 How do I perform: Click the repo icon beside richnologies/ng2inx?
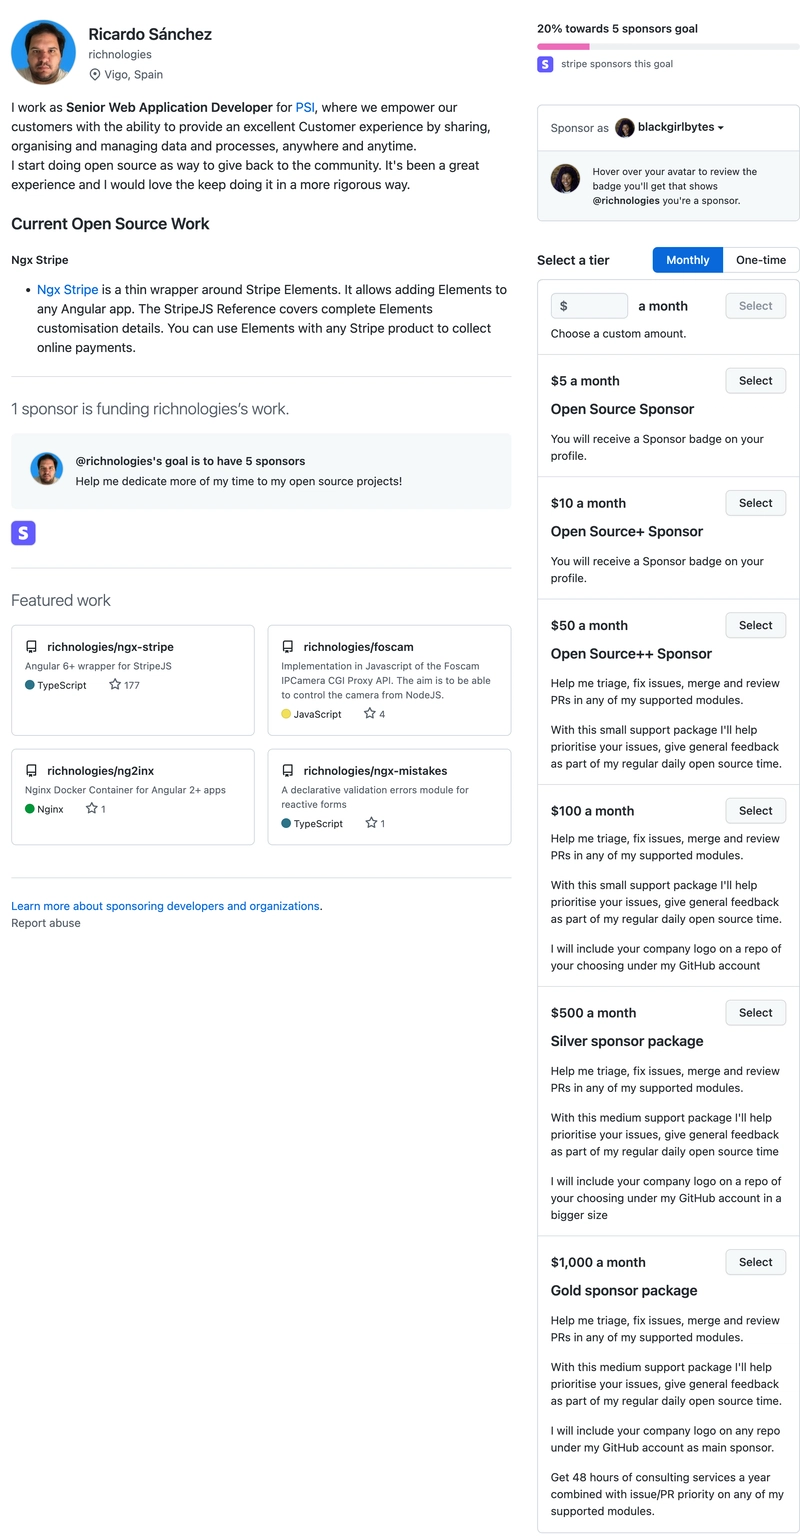(32, 771)
